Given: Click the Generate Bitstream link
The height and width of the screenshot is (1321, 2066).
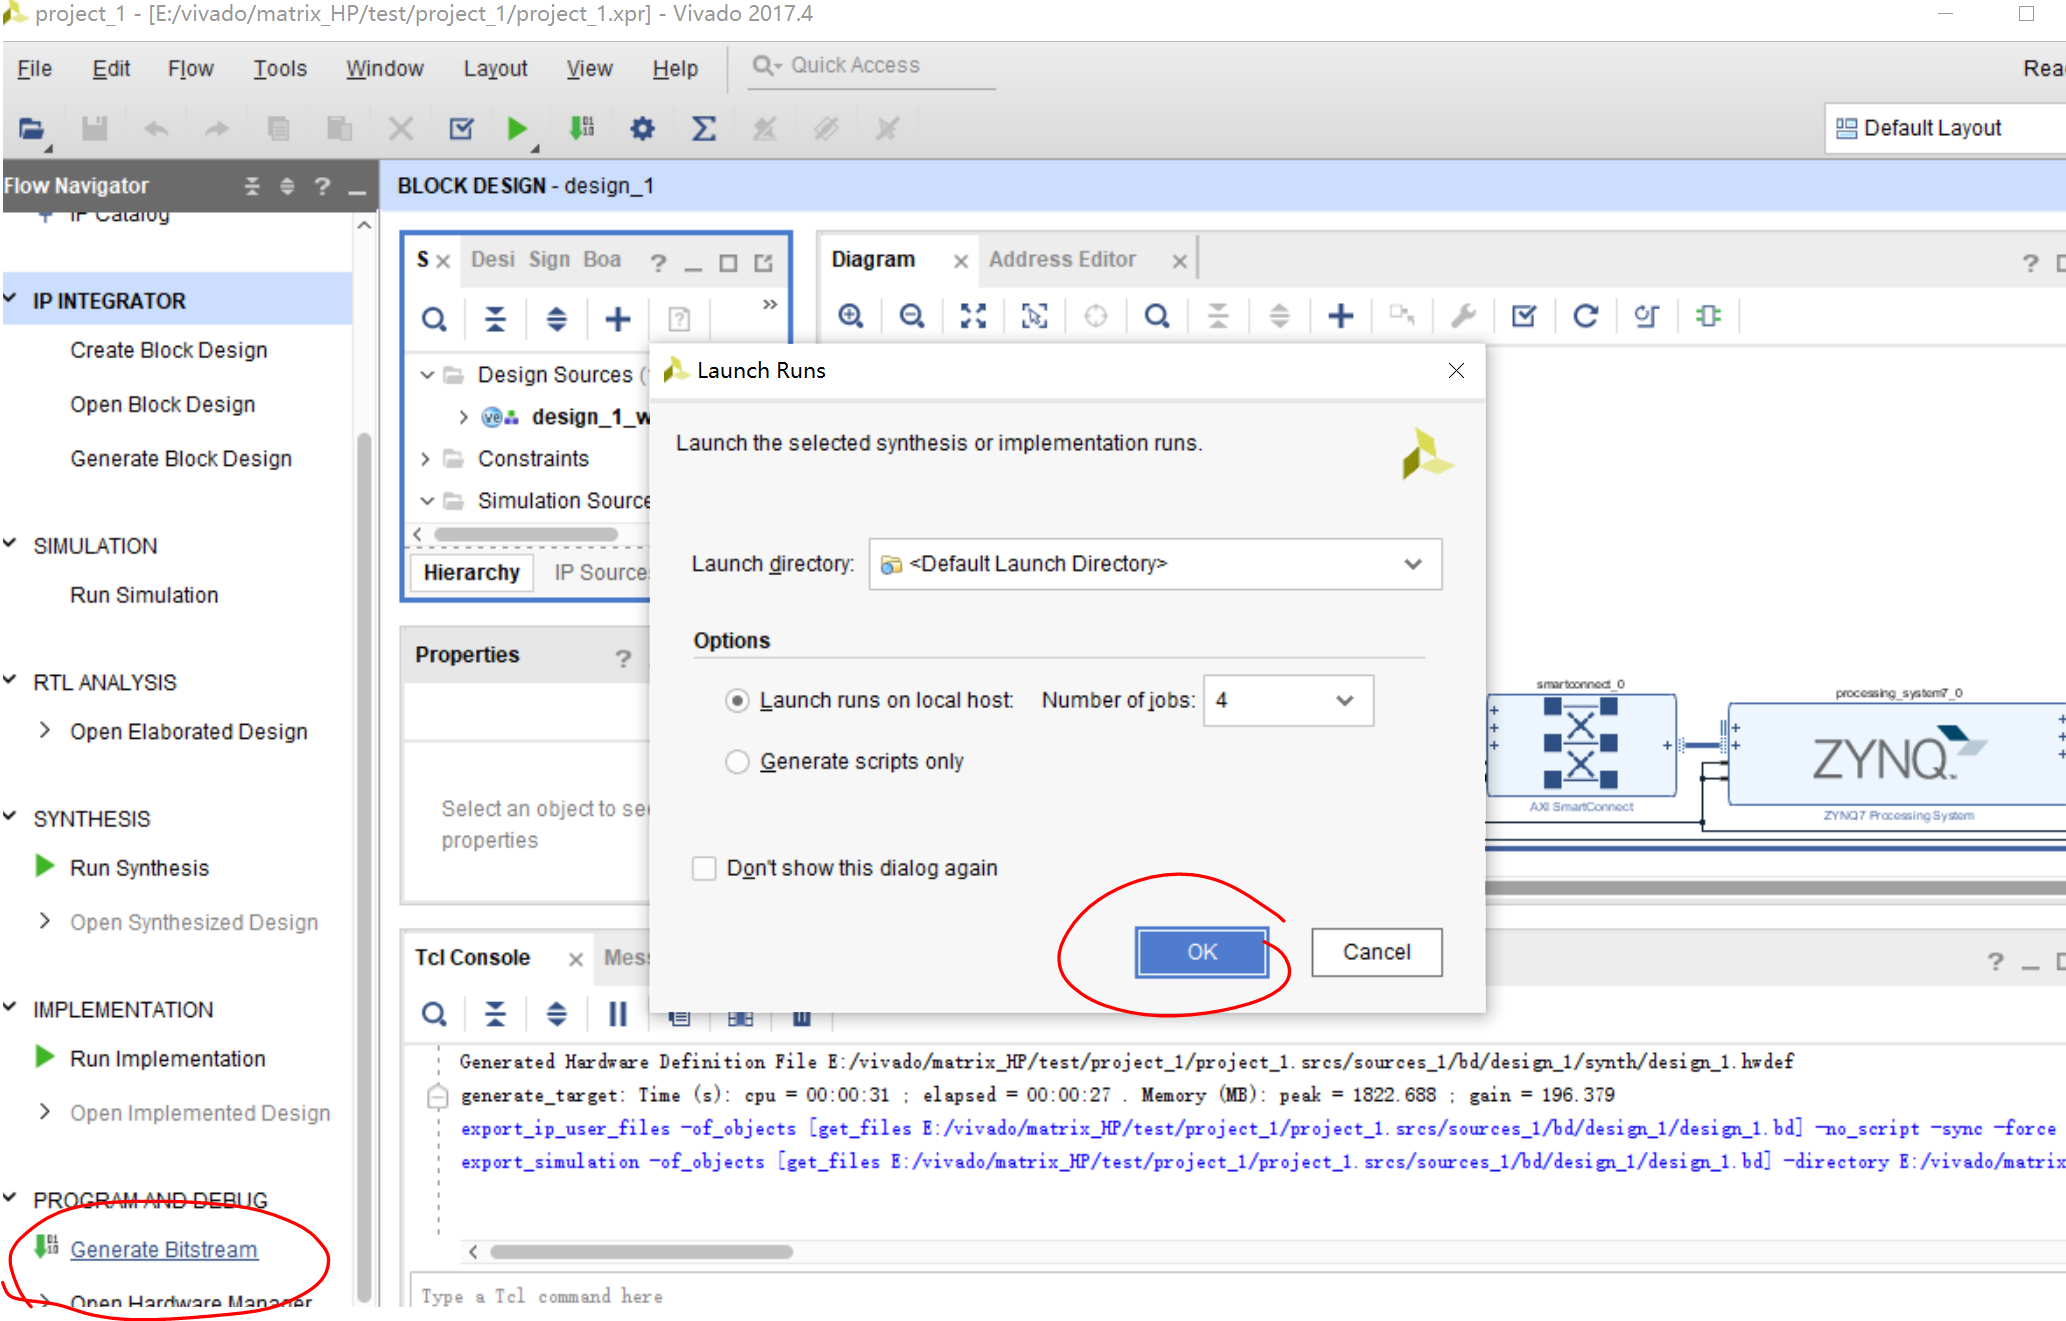Looking at the screenshot, I should pos(164,1249).
